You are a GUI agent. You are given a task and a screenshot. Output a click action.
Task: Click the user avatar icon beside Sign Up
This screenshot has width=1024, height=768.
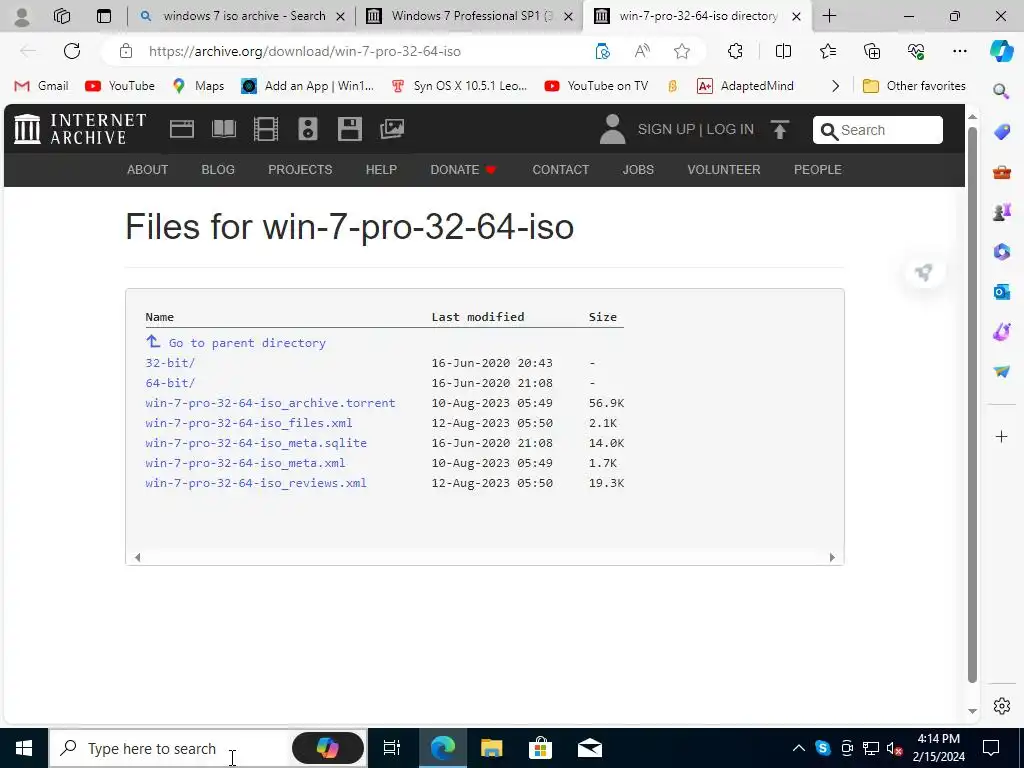click(612, 129)
